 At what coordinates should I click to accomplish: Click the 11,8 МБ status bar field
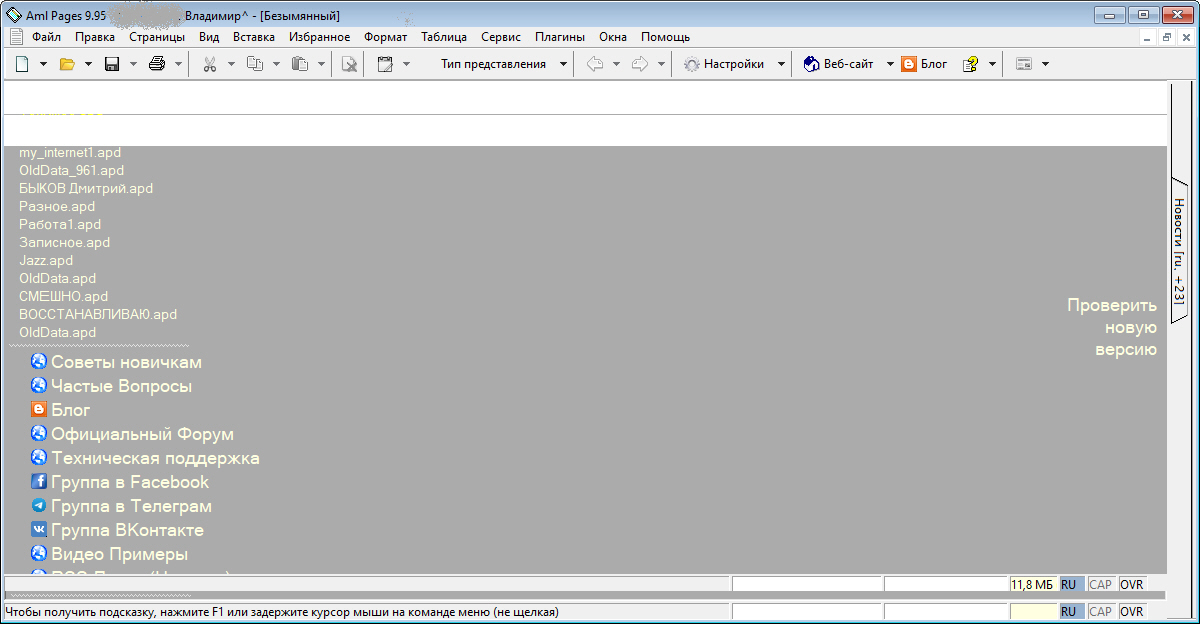(1033, 585)
